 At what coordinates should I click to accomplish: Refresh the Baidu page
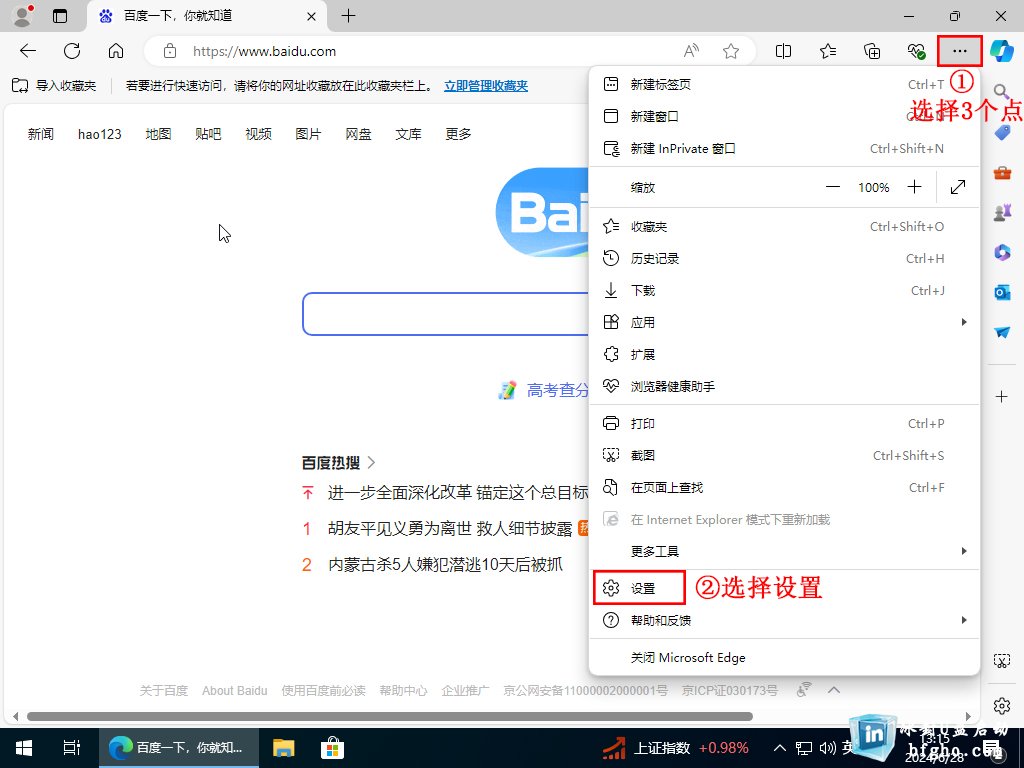[72, 51]
